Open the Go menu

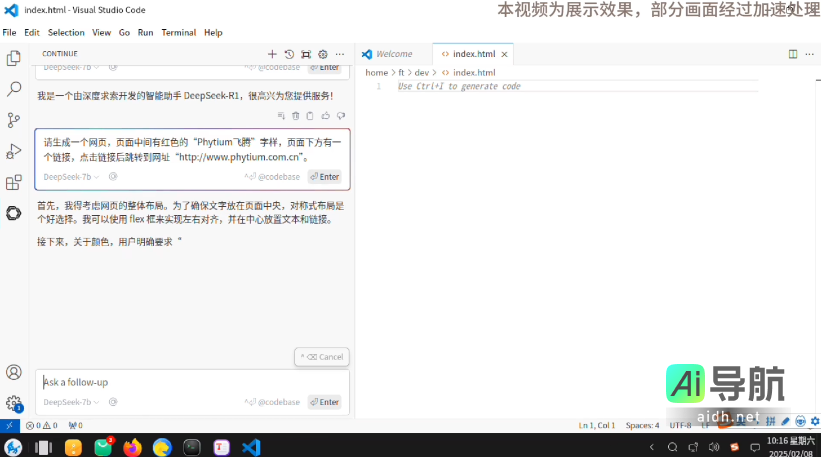[x=124, y=32]
